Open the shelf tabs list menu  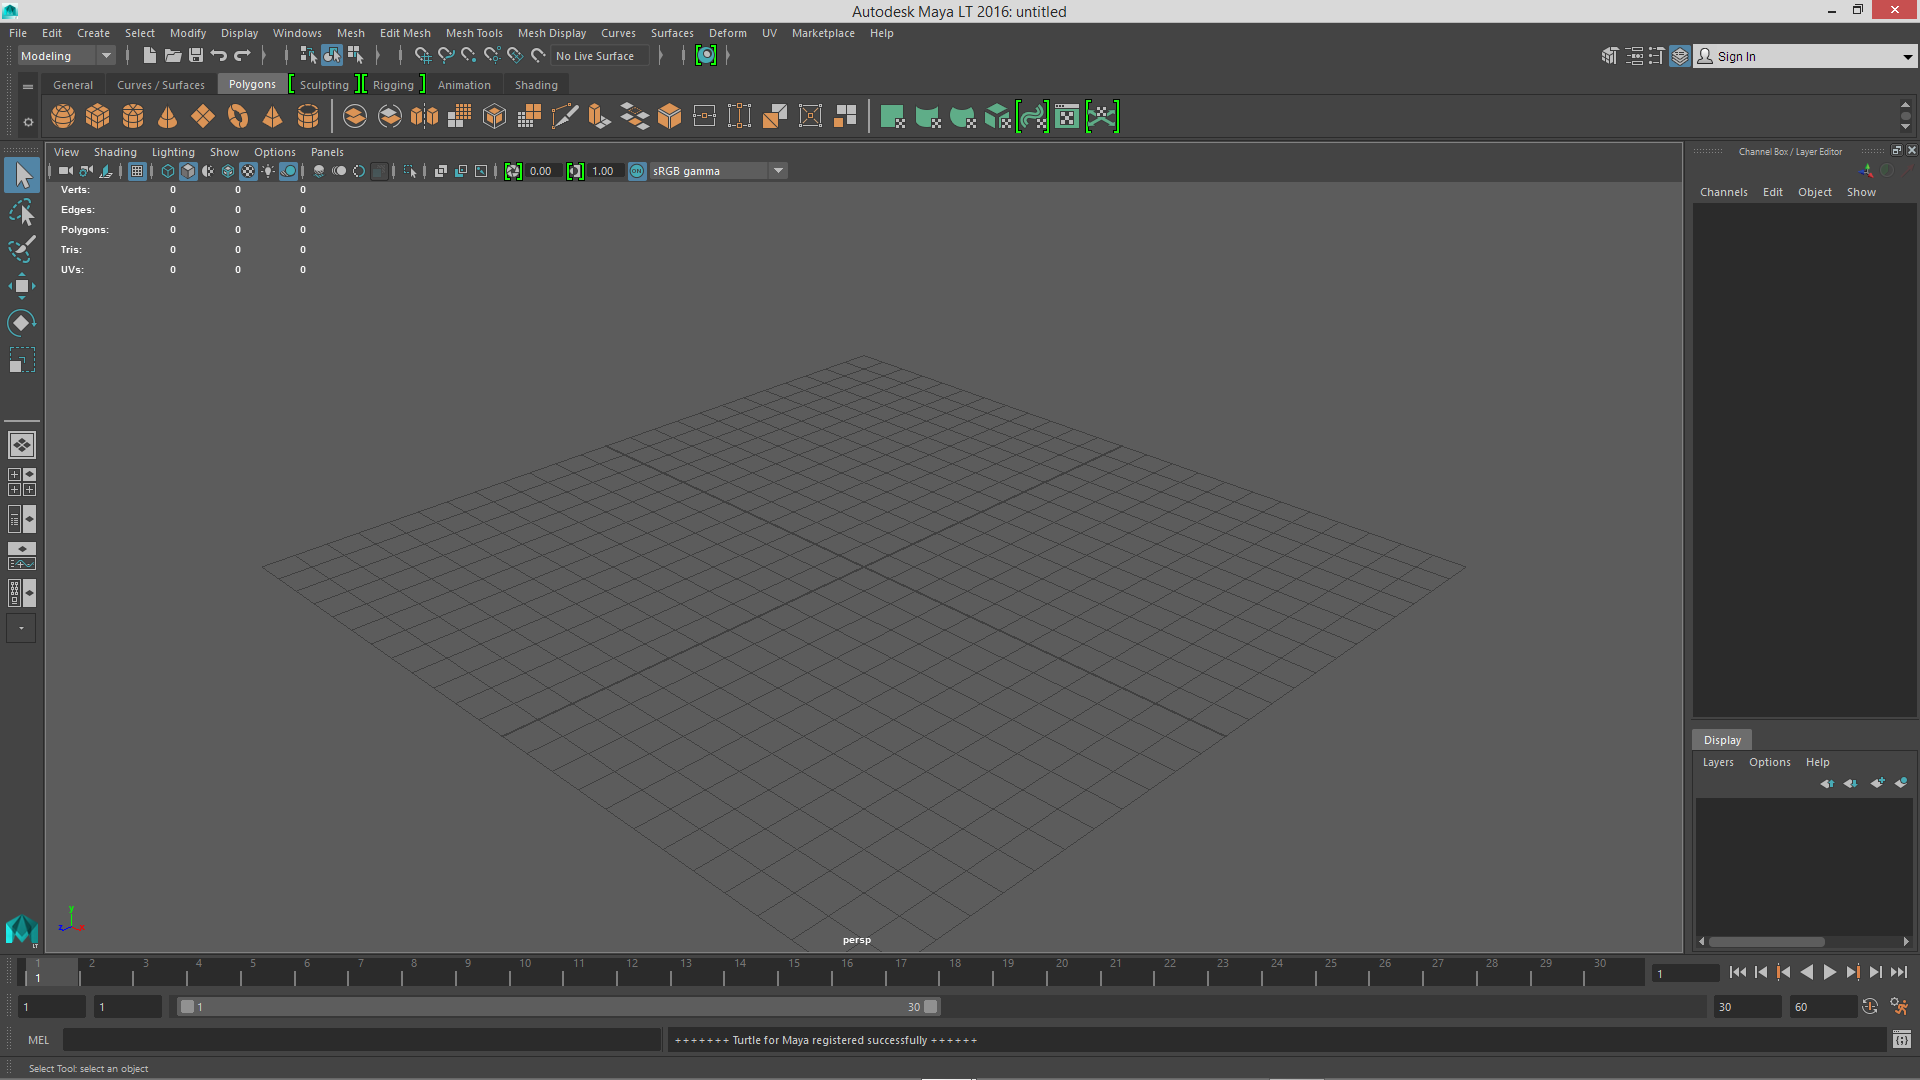(28, 87)
